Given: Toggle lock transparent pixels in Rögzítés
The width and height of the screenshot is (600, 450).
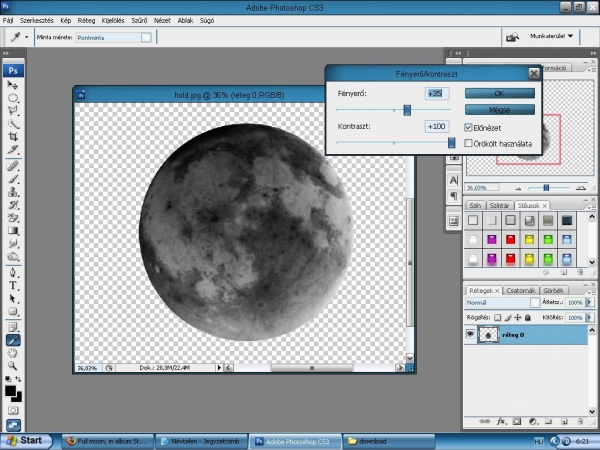Looking at the screenshot, I should pos(497,317).
